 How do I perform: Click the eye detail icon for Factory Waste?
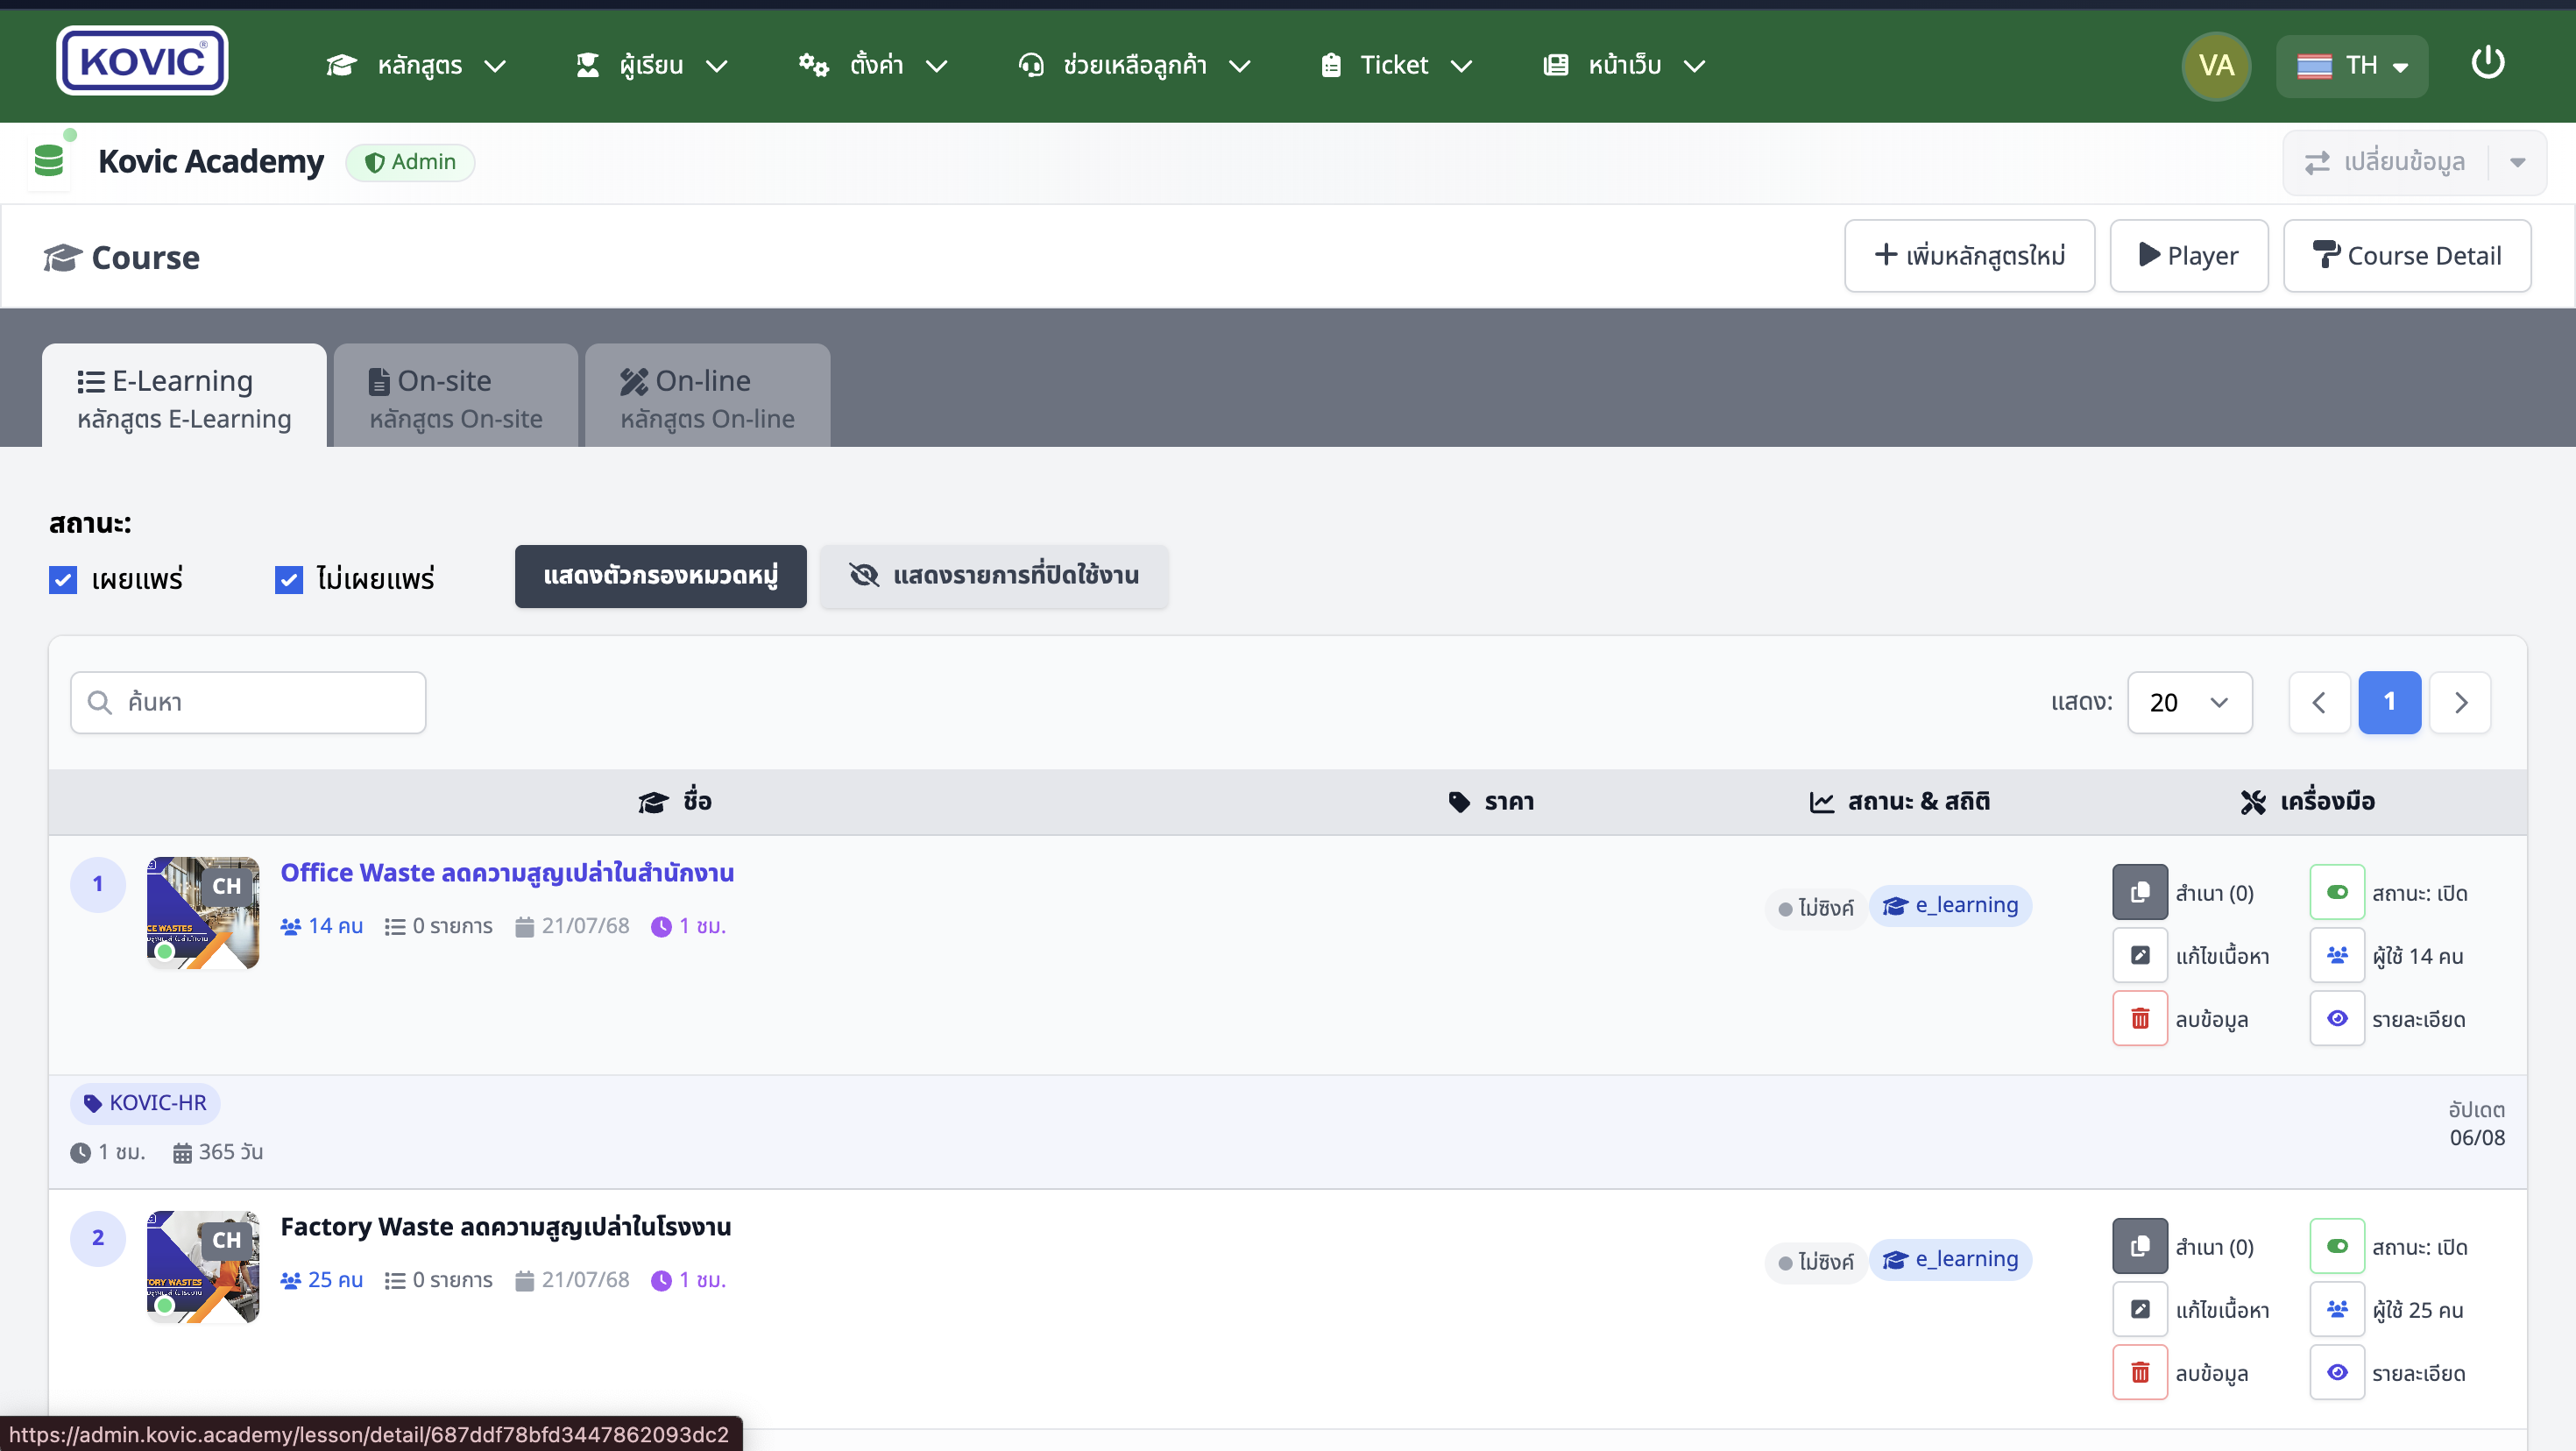[2336, 1372]
